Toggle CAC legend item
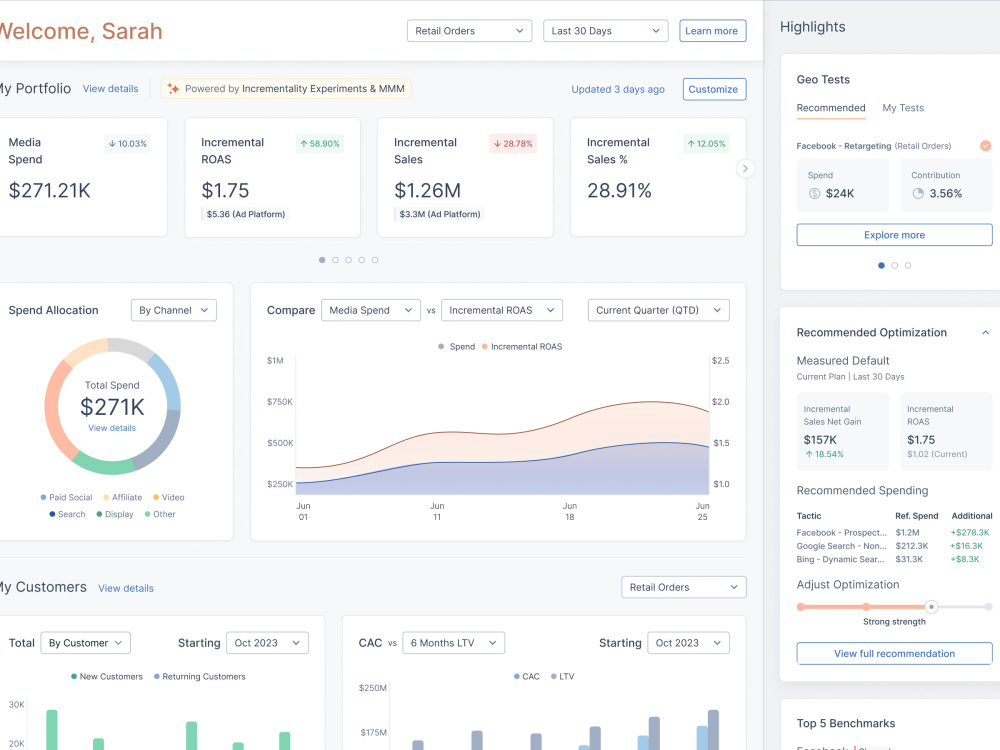1000x750 pixels. click(x=527, y=677)
